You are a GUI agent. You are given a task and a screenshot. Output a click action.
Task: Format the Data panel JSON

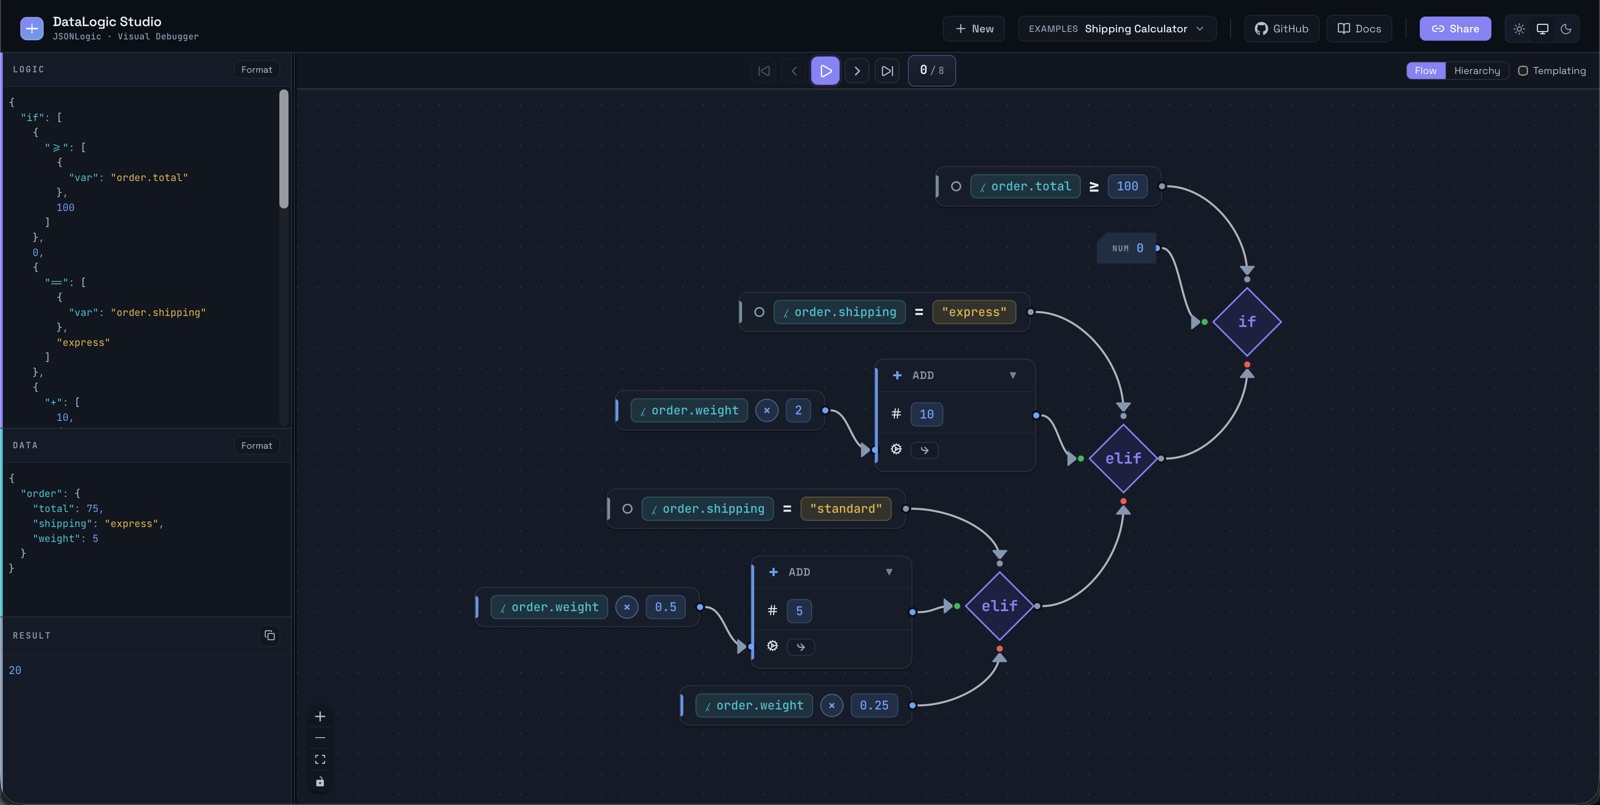click(x=256, y=446)
